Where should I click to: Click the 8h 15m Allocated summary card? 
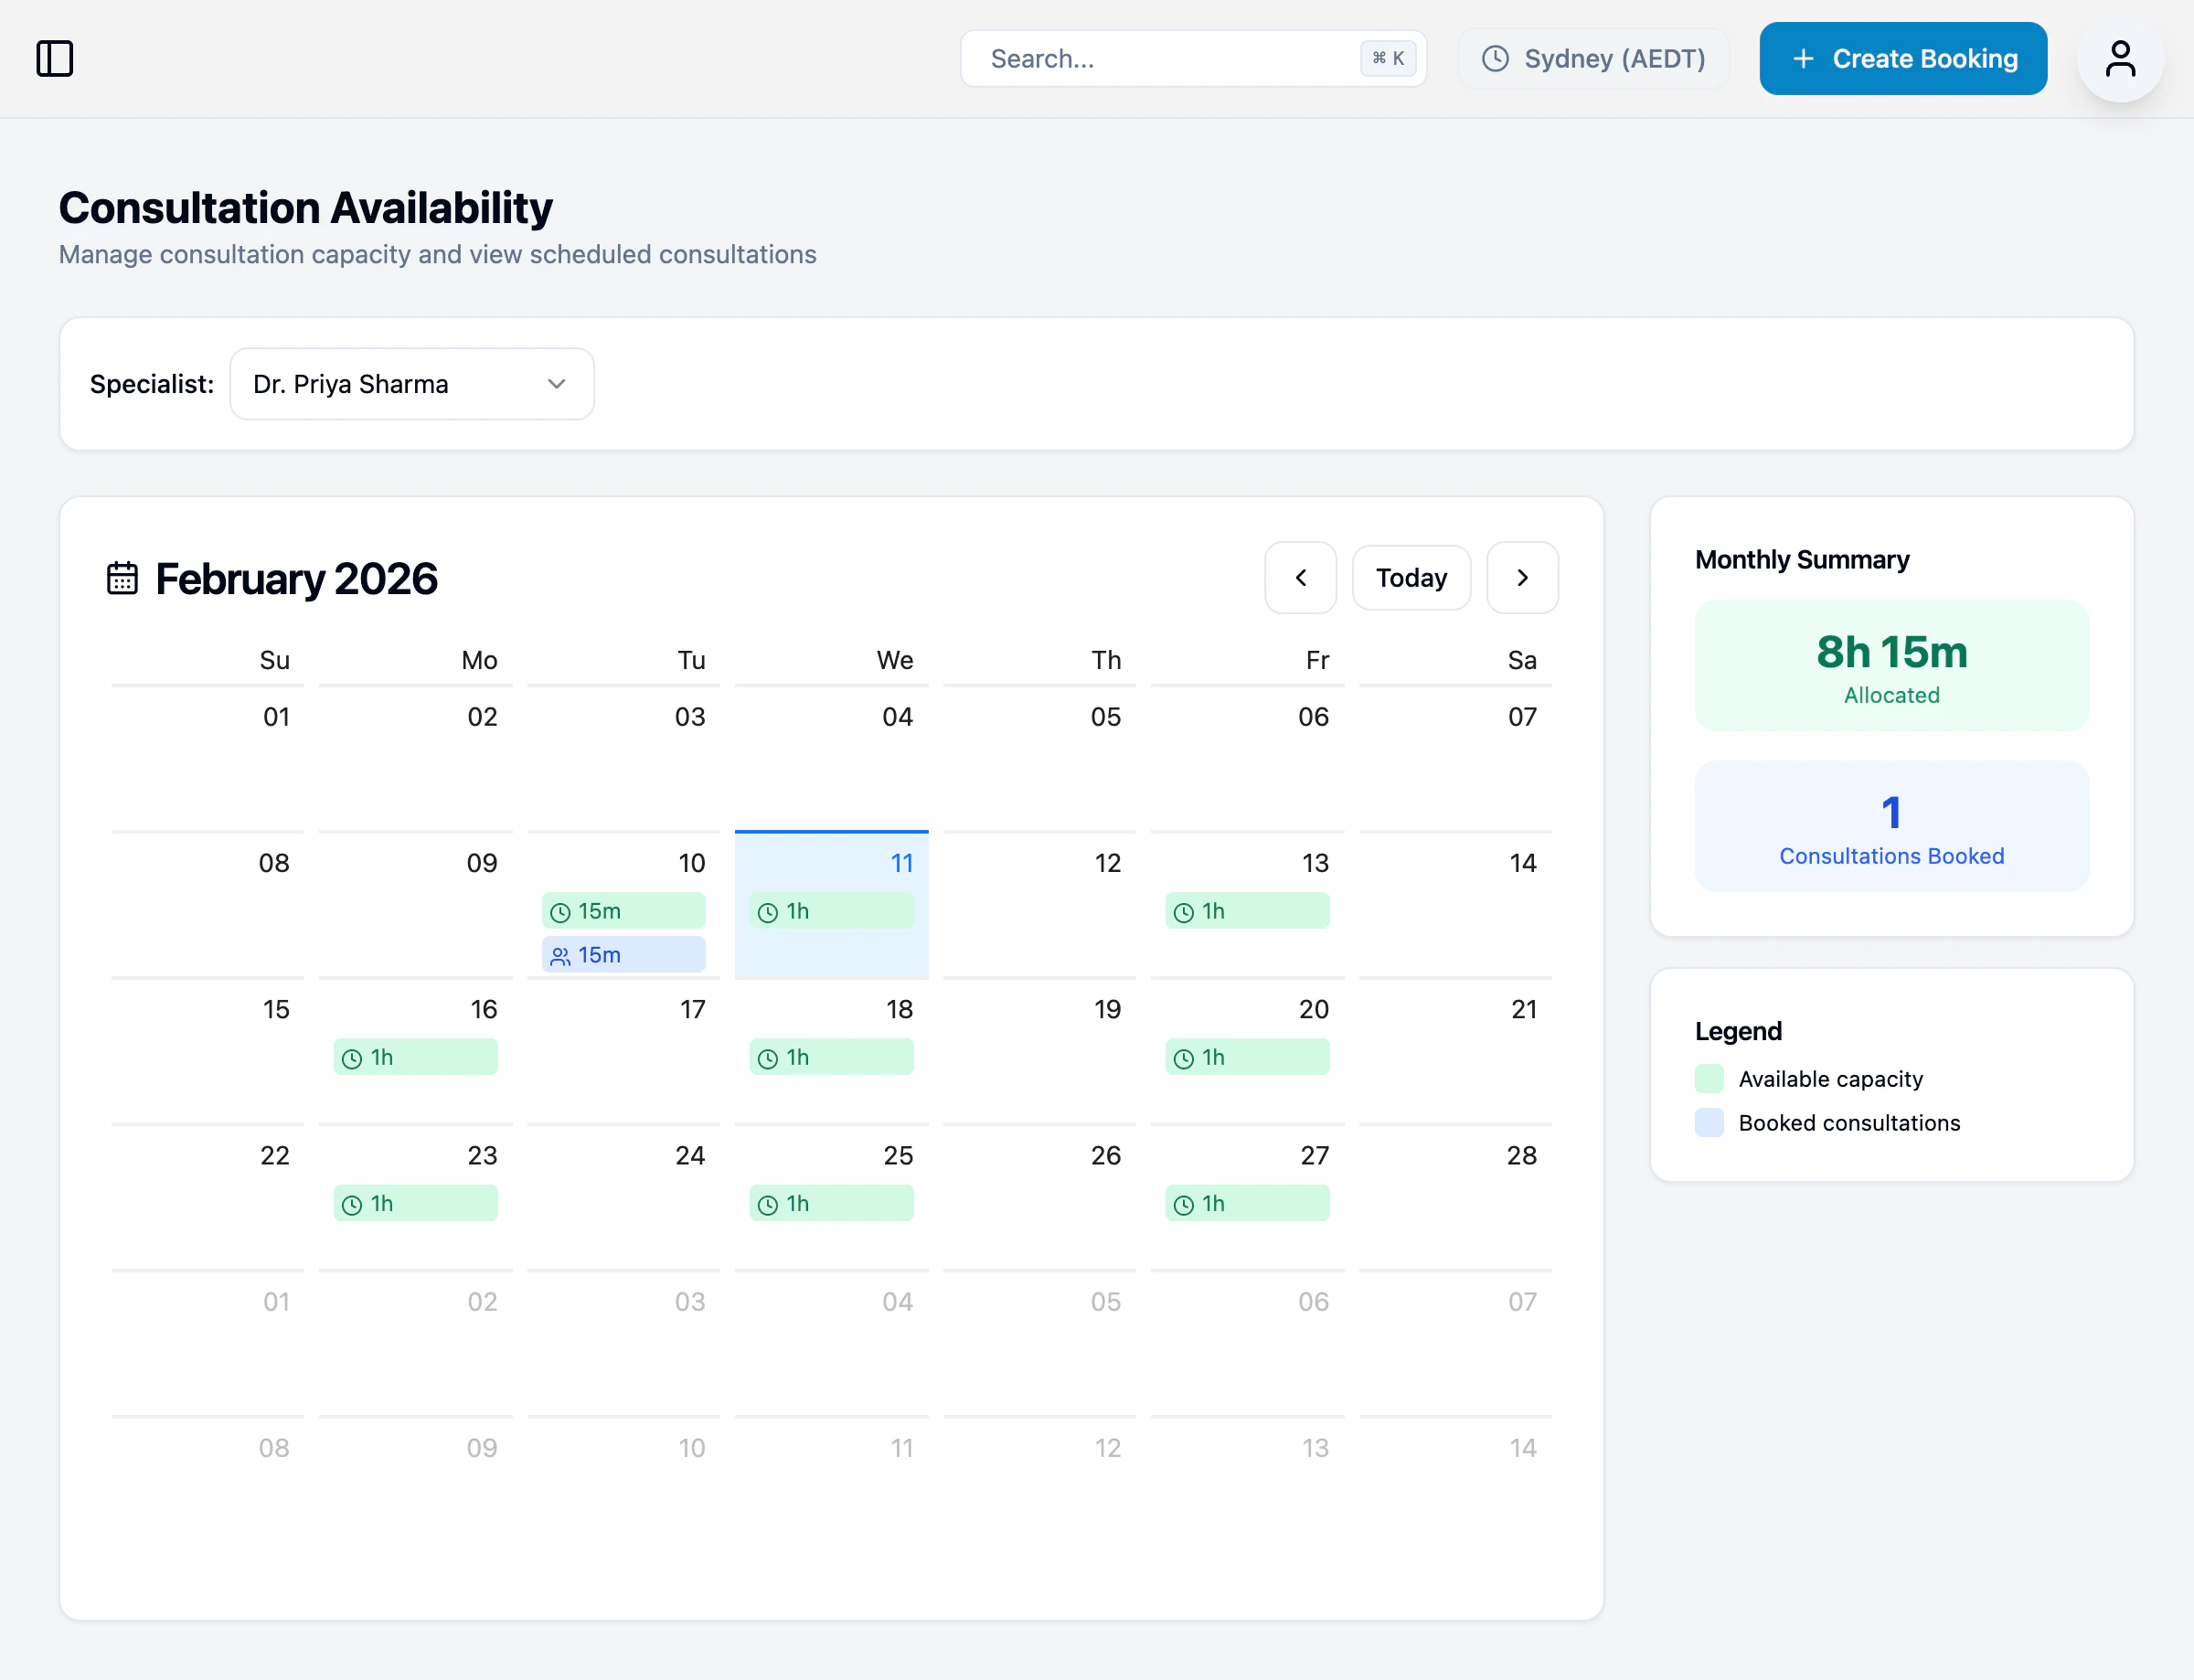click(1890, 665)
